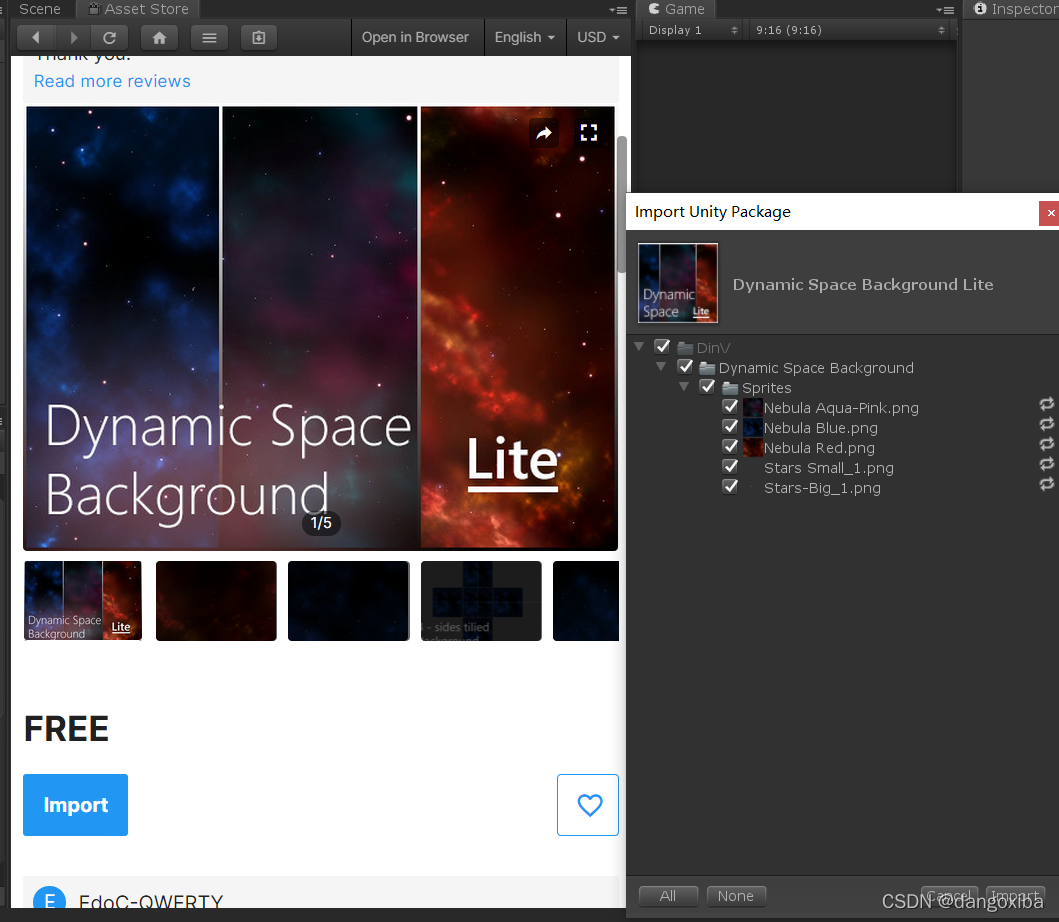Go back in Asset Store navigation

point(35,38)
